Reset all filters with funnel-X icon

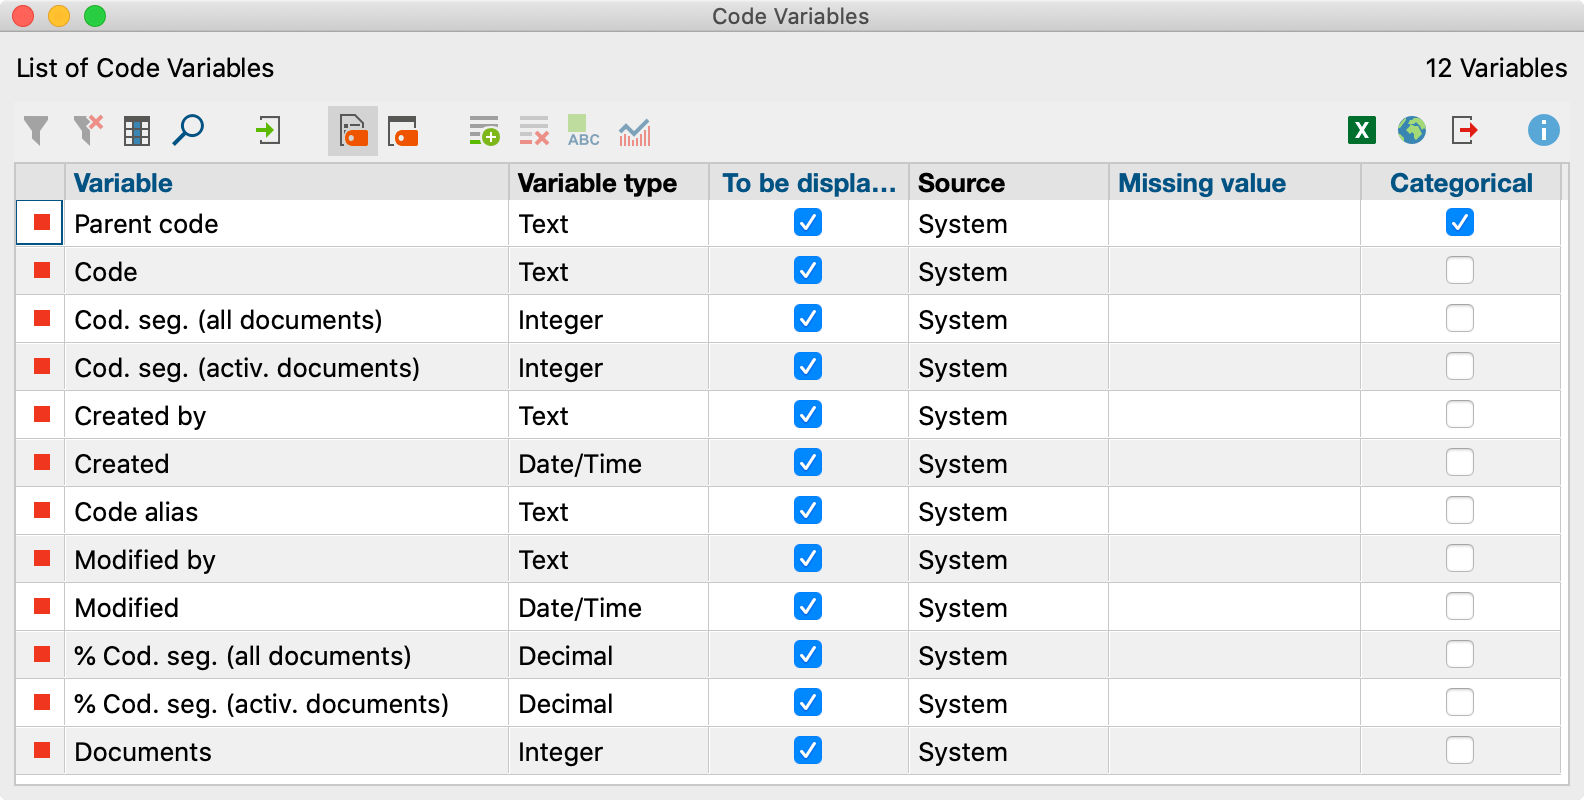[88, 131]
